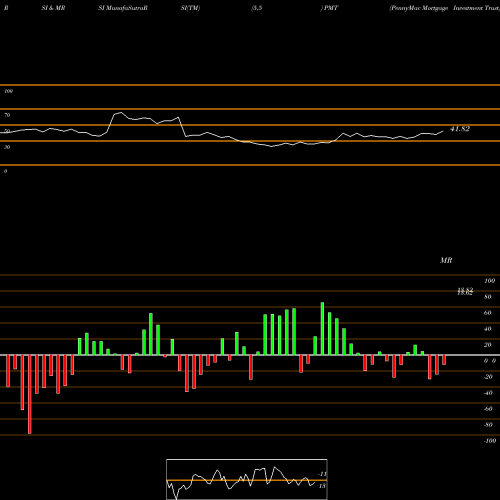This screenshot has height=500, width=500.
Task: Click the MR axis label 20
Action: [x=488, y=345]
